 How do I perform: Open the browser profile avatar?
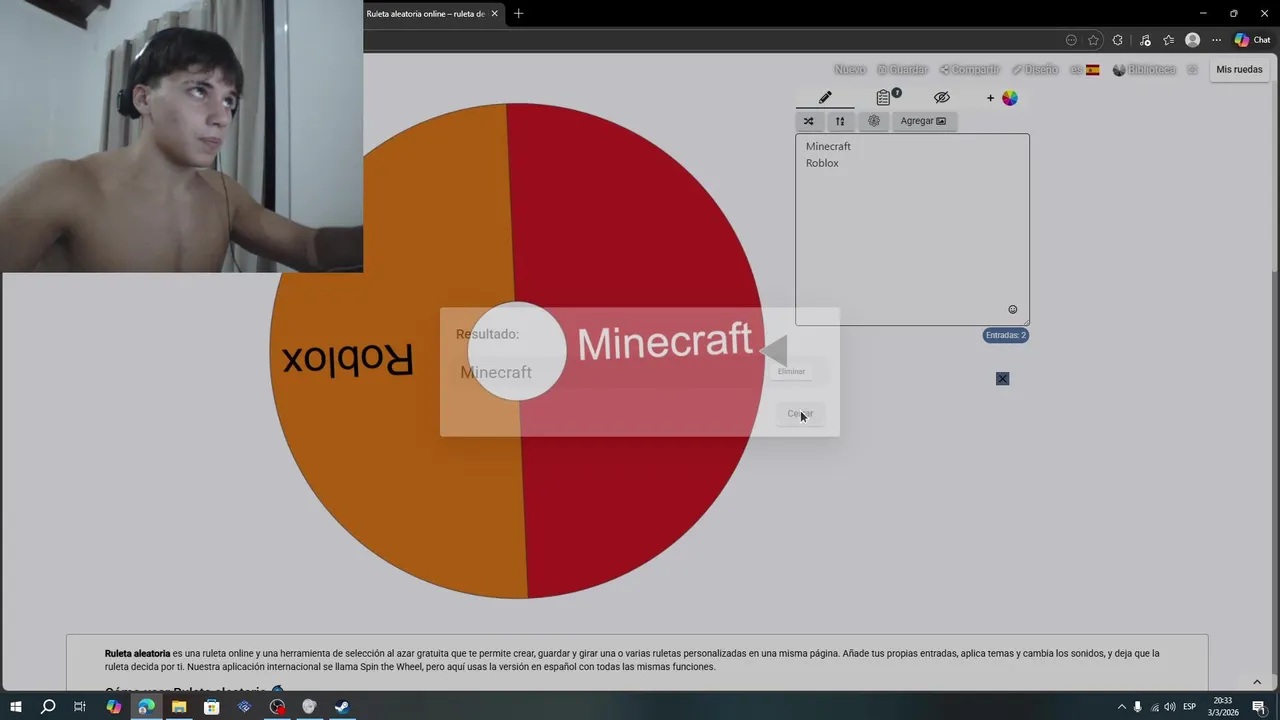click(1192, 40)
